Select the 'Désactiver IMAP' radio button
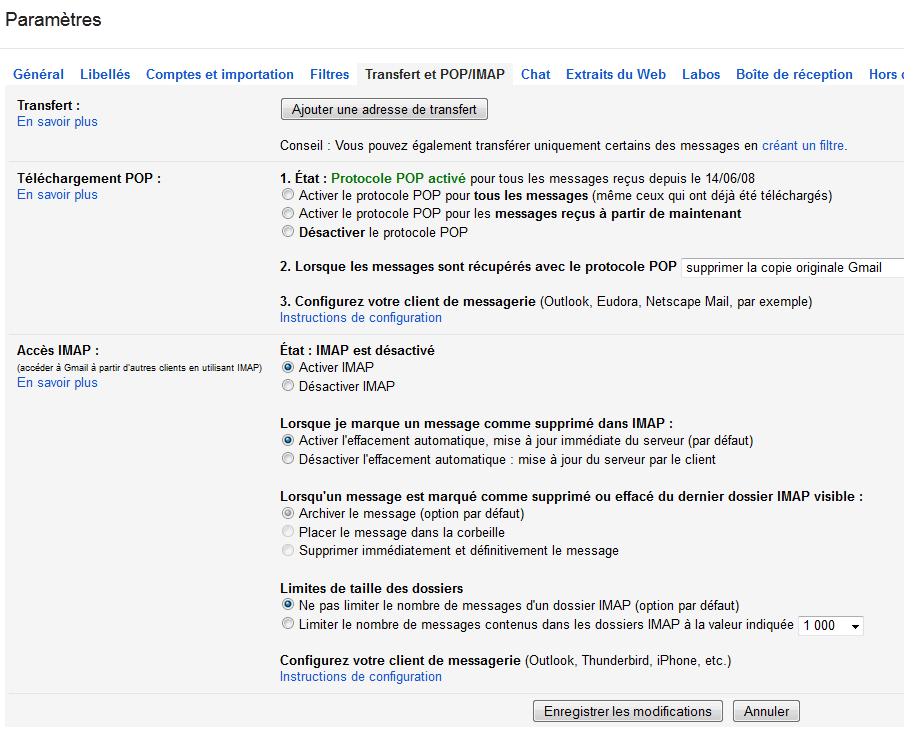Screen dimensions: 904x735 point(288,386)
